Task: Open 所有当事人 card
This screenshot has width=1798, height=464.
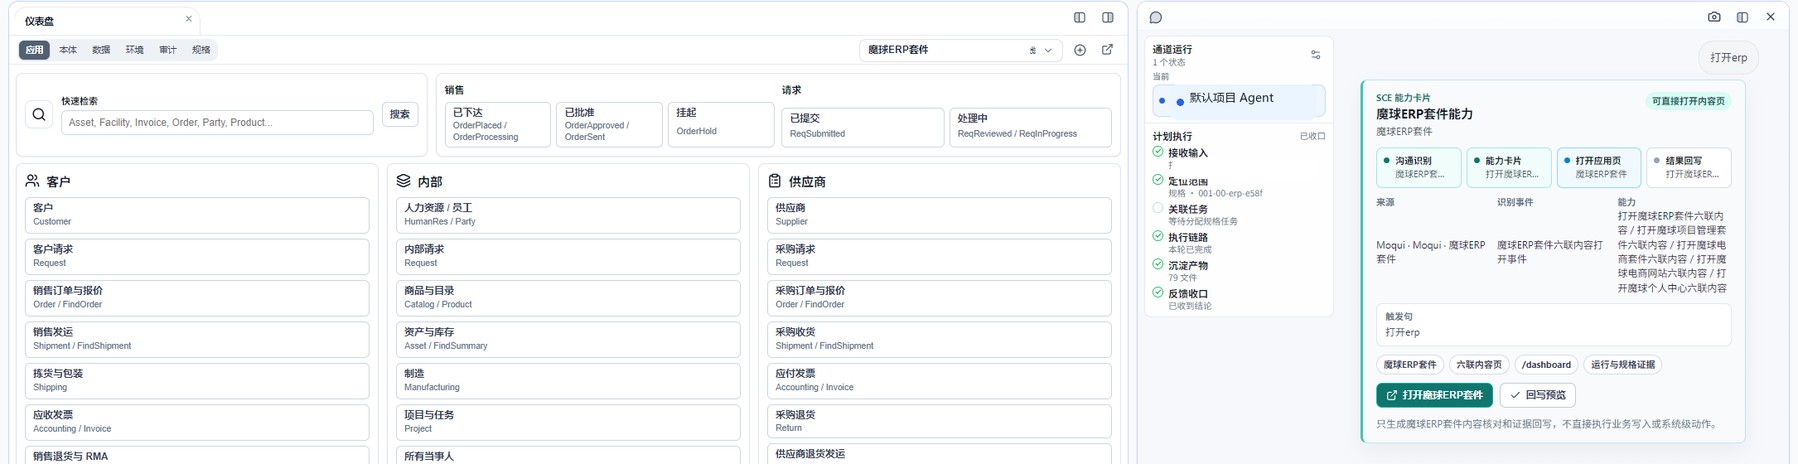Action: click(x=568, y=455)
